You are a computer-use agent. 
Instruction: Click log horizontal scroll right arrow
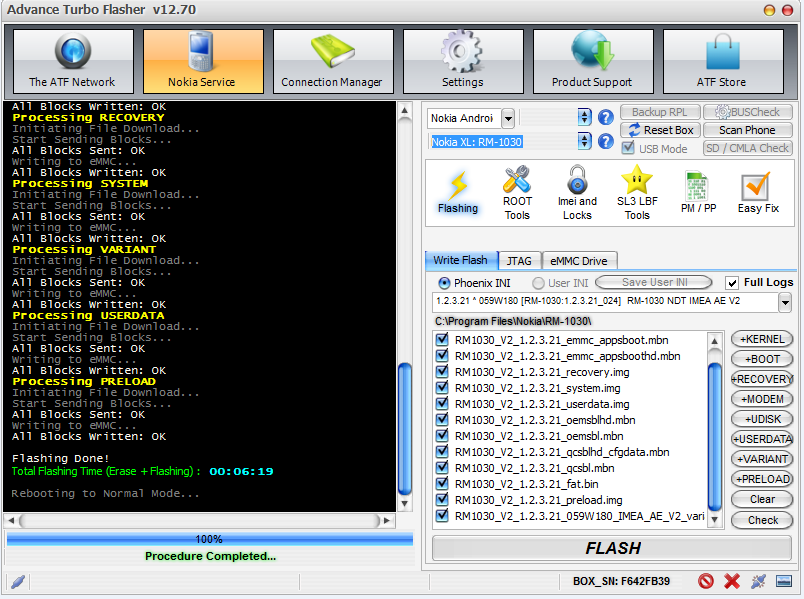387,521
